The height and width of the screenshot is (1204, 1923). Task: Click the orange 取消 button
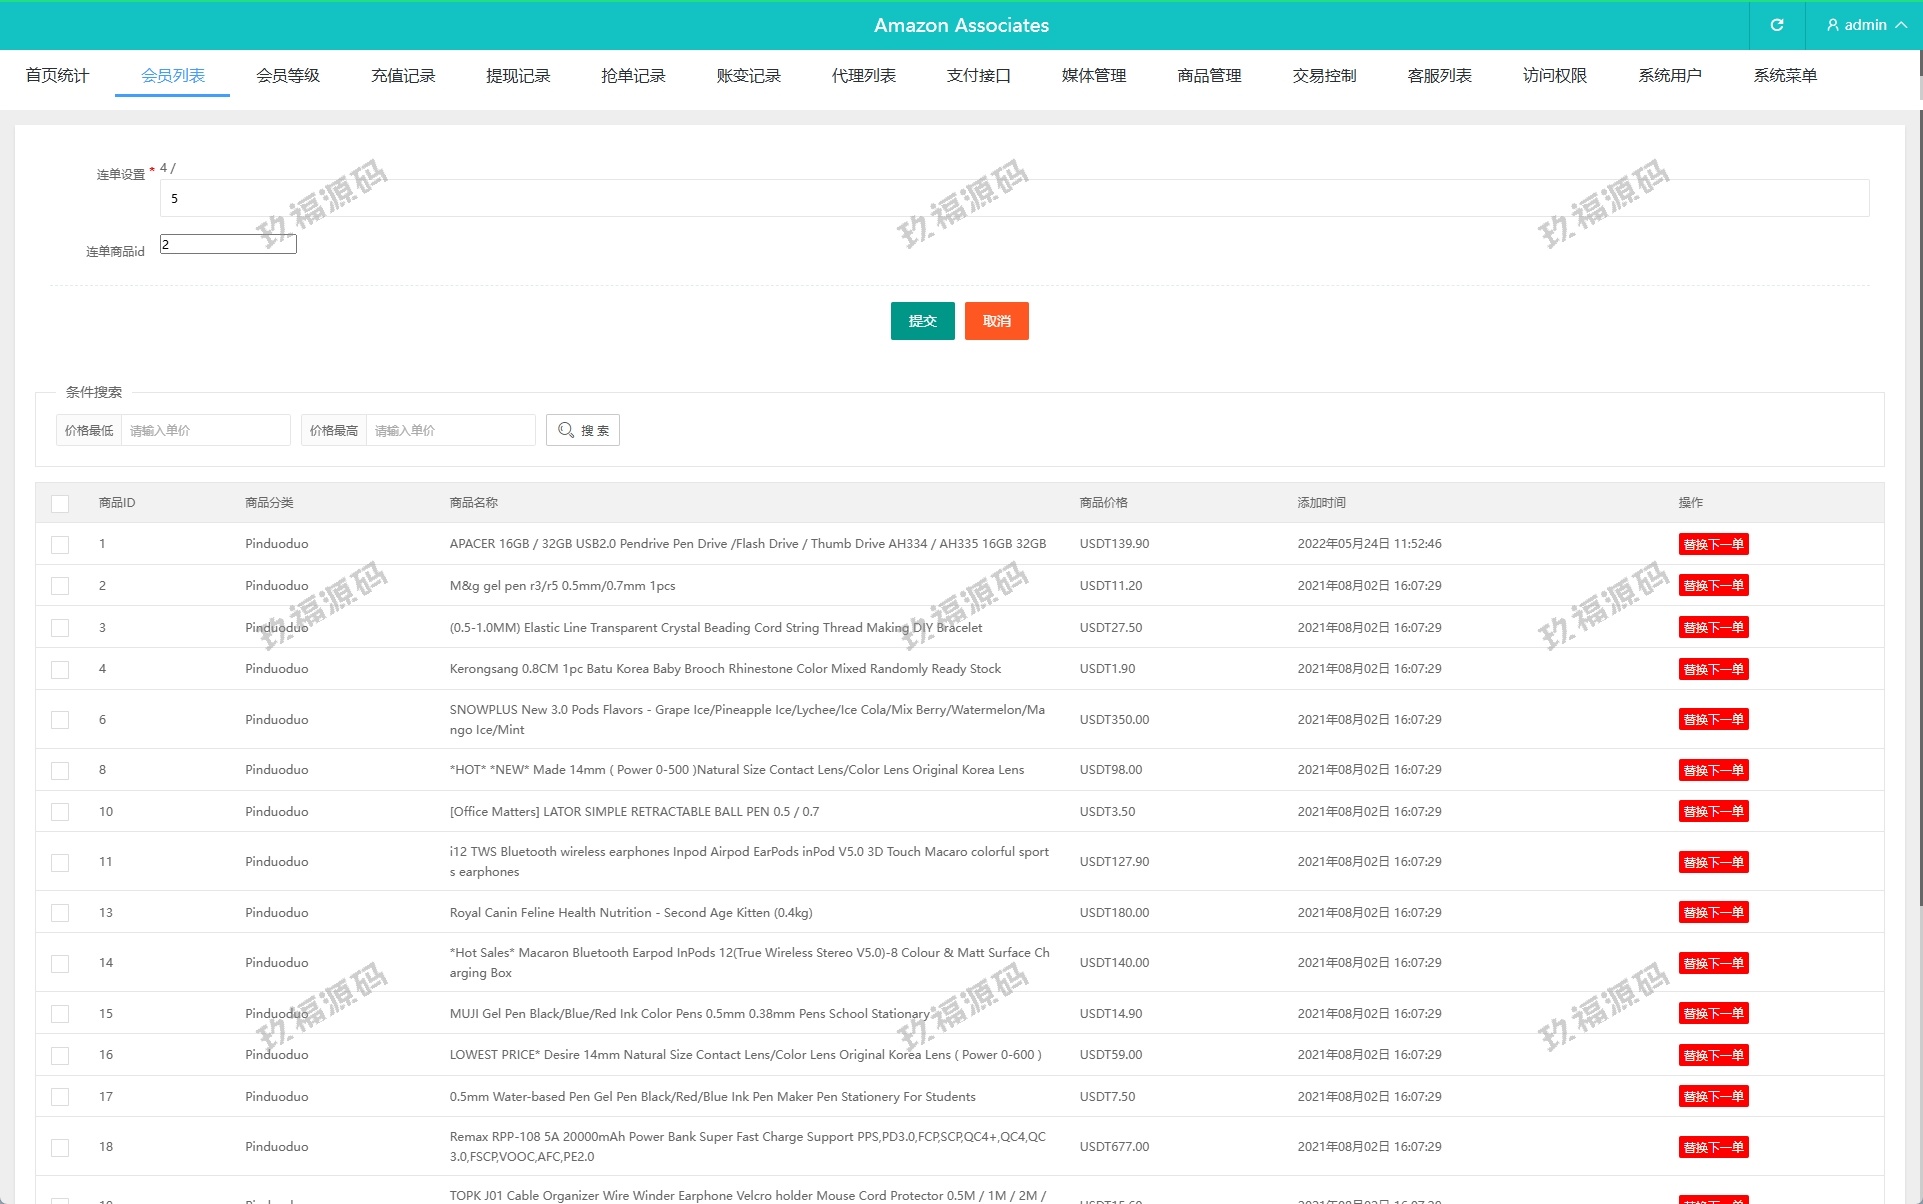tap(996, 321)
